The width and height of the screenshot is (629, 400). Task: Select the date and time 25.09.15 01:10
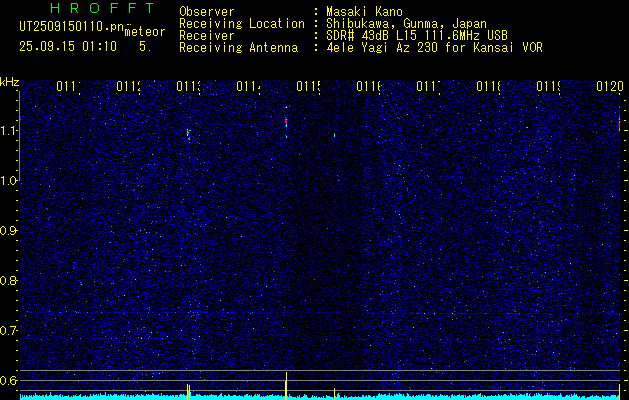click(68, 46)
